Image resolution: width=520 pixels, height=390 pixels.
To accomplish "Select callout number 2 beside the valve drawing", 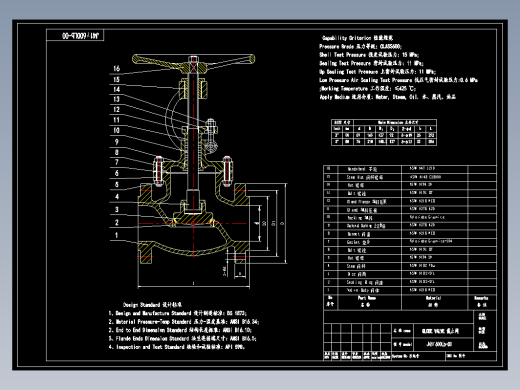I will pos(117,222).
